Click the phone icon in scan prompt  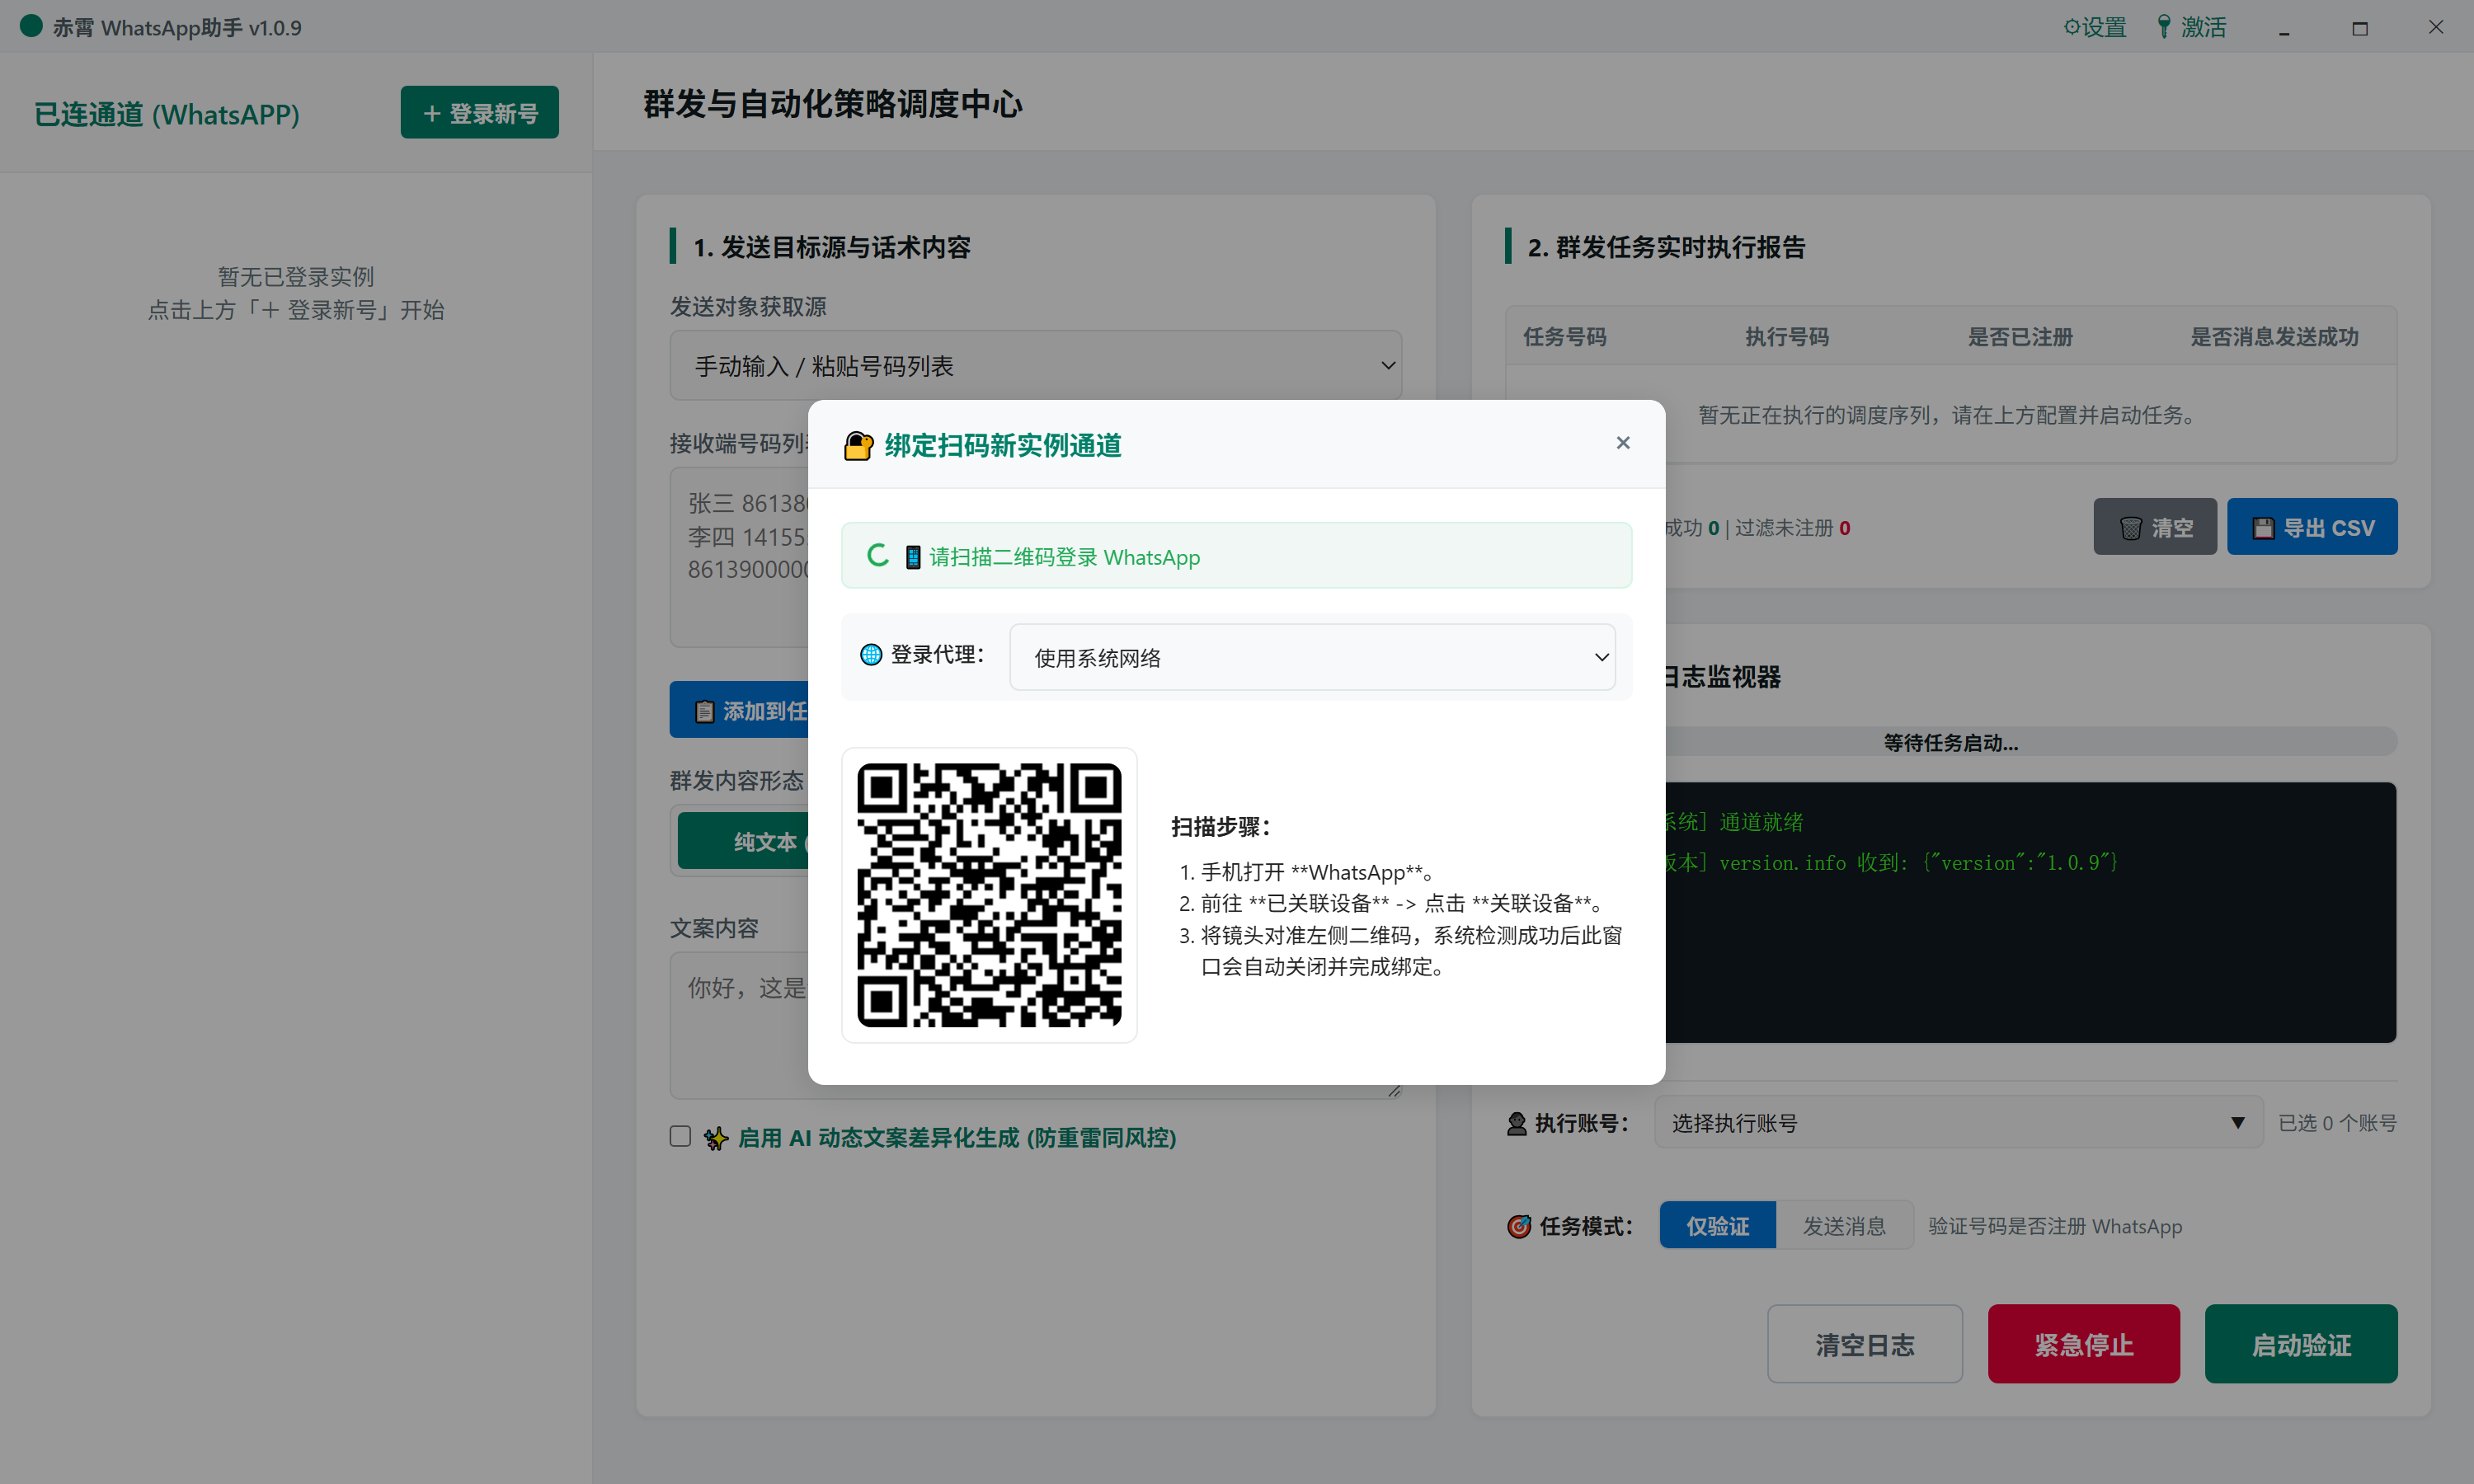point(912,557)
